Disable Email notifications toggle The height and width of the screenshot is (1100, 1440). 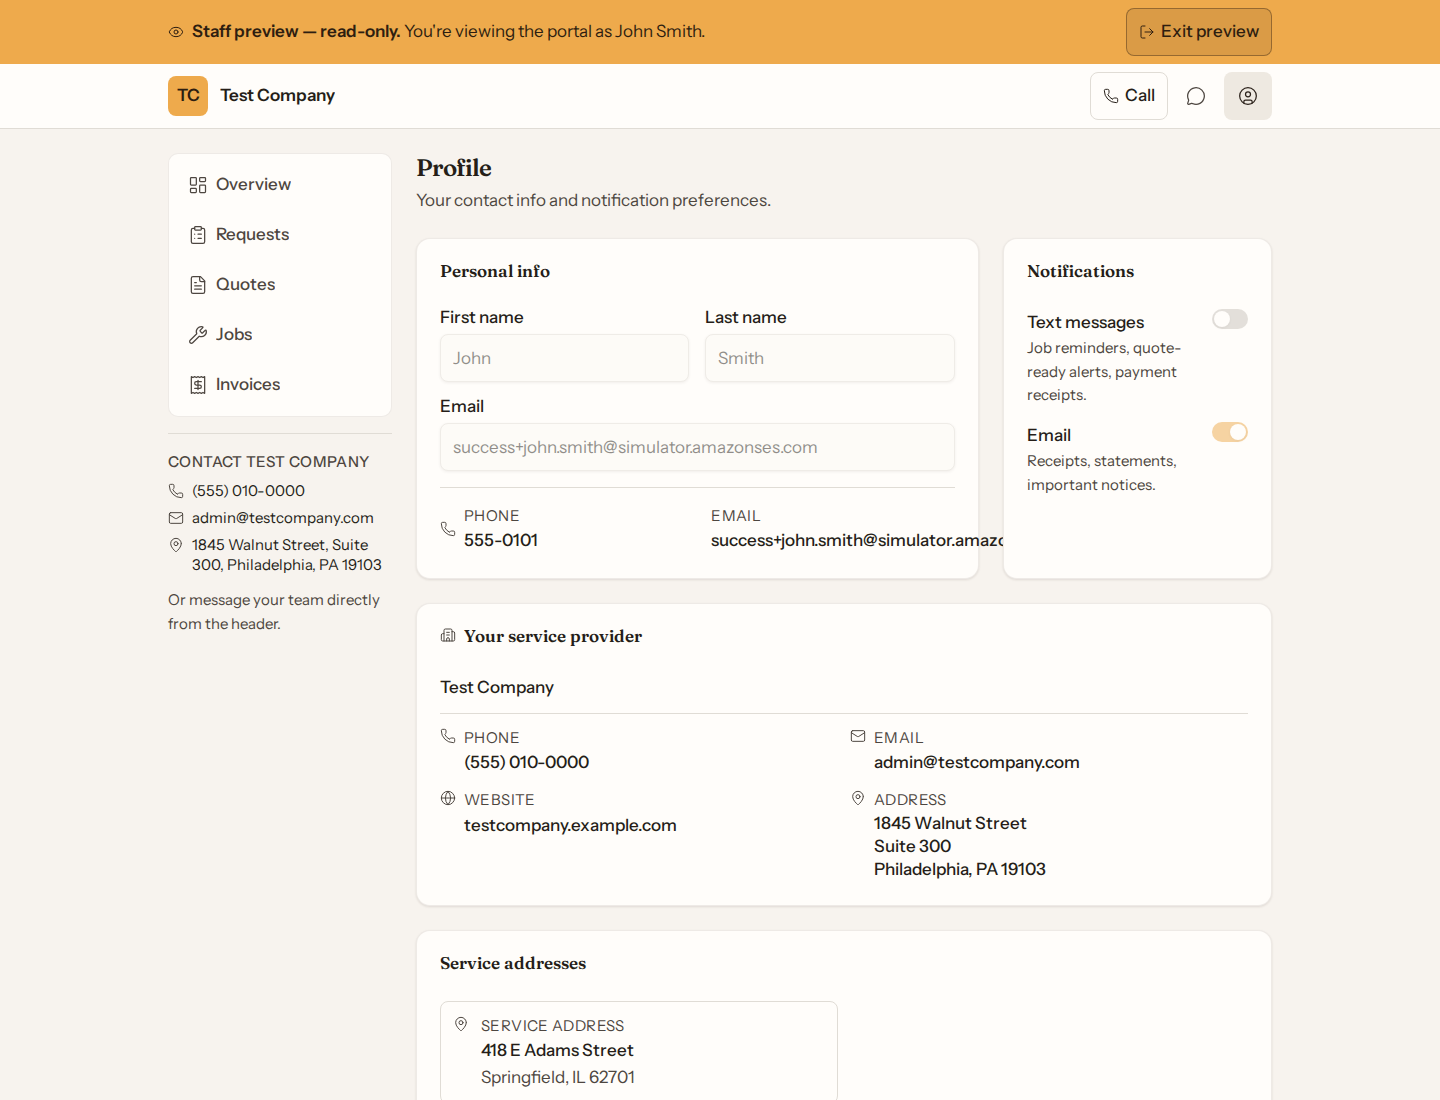point(1230,432)
